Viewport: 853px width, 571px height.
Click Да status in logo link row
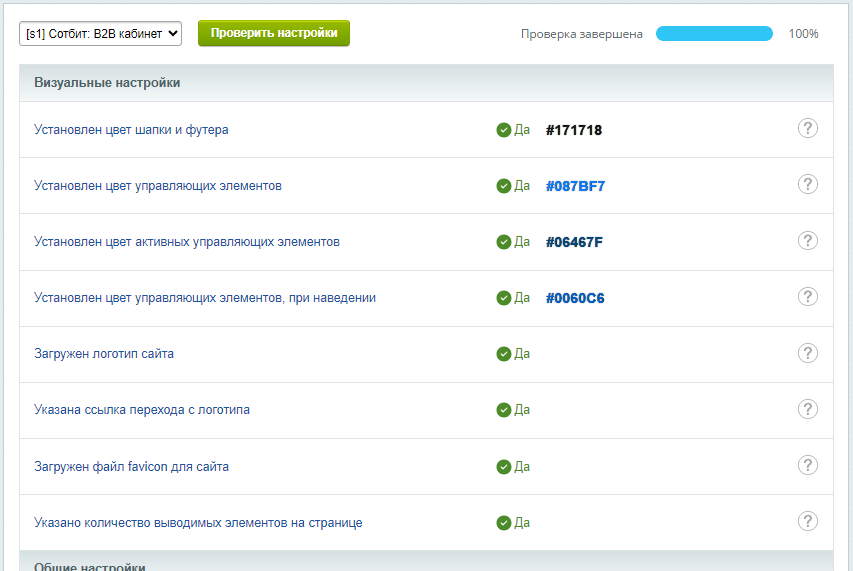(x=522, y=410)
